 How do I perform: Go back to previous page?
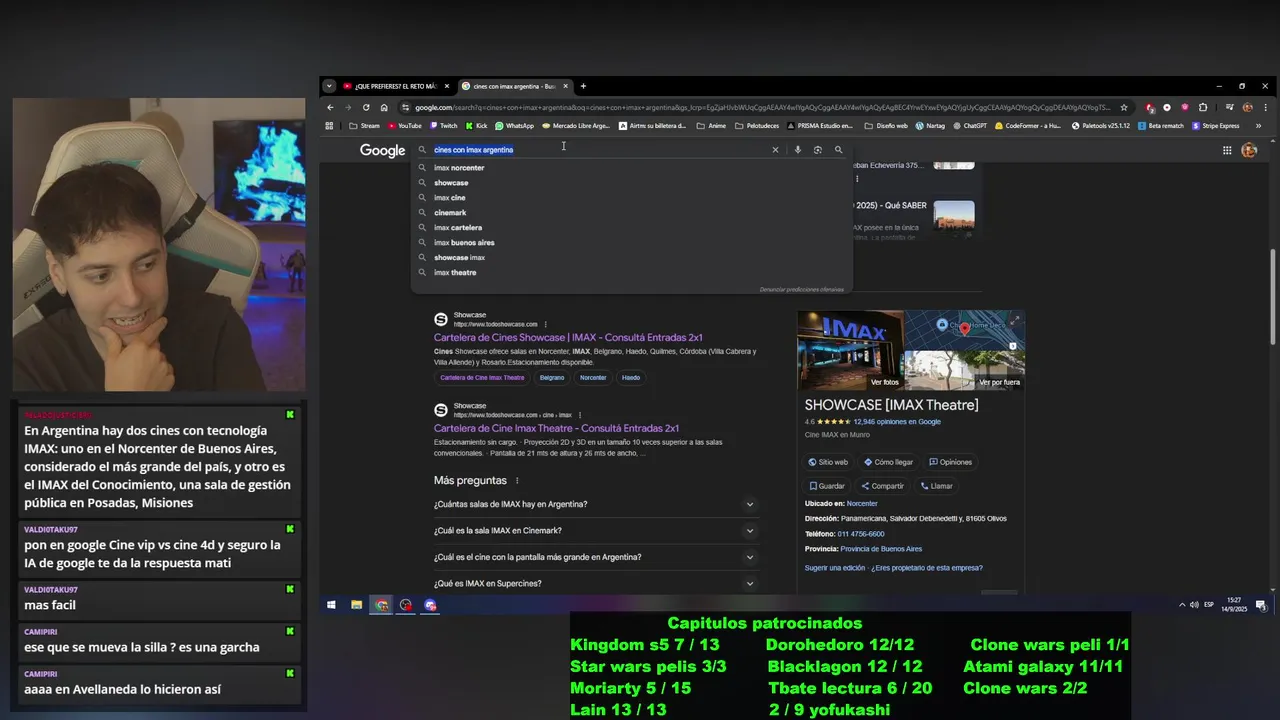click(330, 107)
